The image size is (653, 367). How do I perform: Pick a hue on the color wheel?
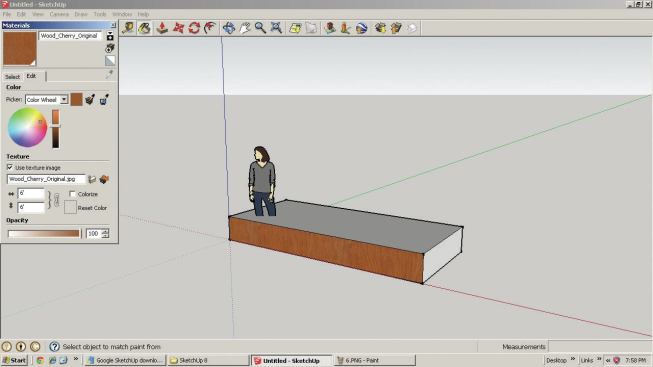coord(27,127)
